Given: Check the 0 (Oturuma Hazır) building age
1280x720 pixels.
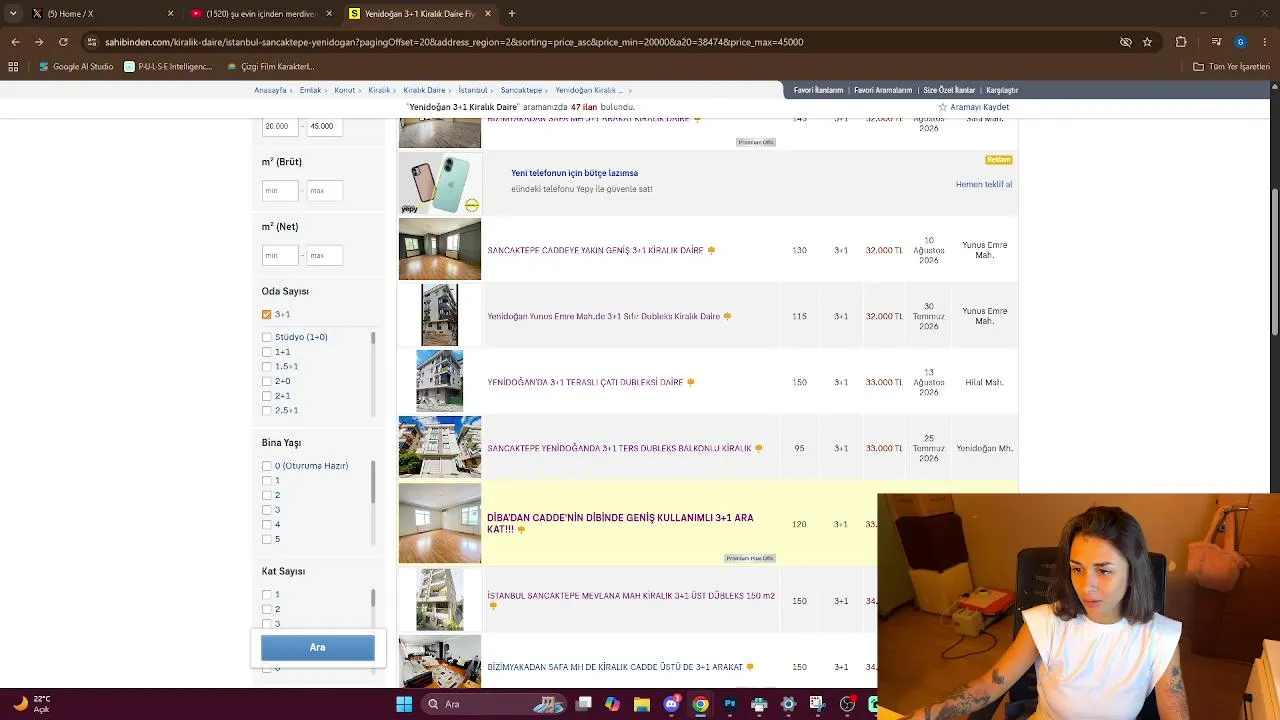Looking at the screenshot, I should pos(267,466).
